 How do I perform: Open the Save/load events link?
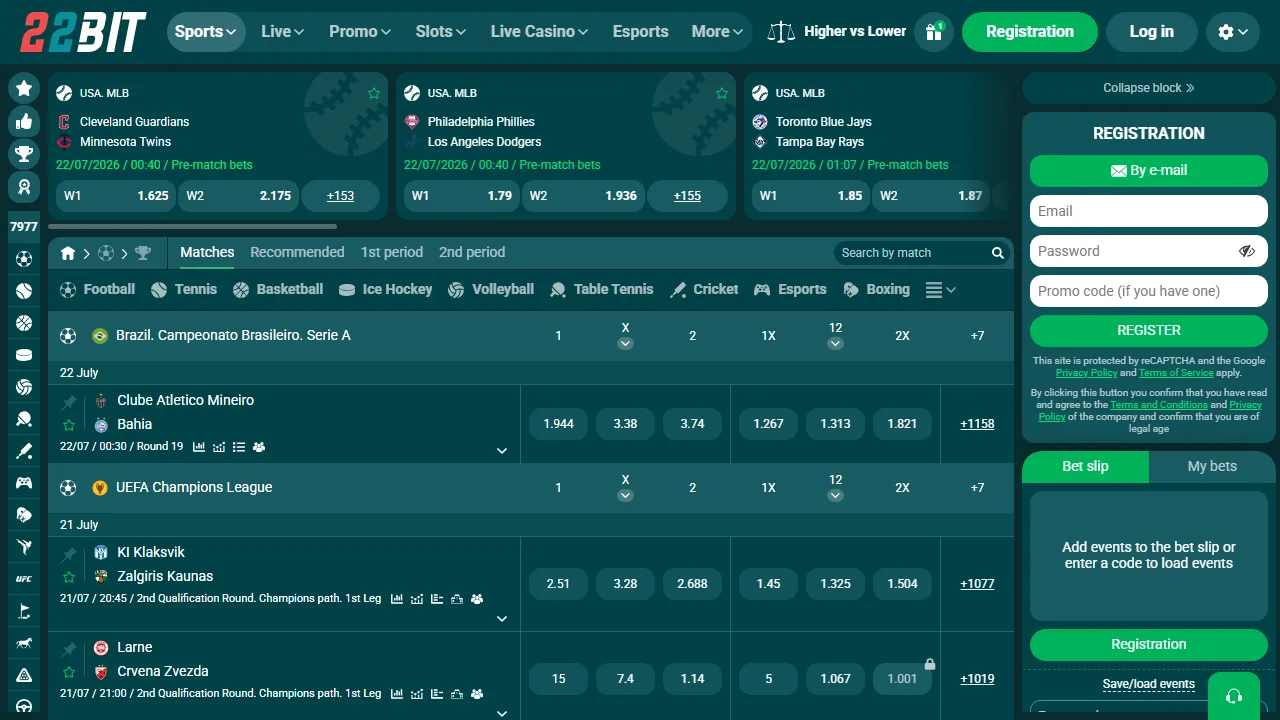coord(1149,685)
